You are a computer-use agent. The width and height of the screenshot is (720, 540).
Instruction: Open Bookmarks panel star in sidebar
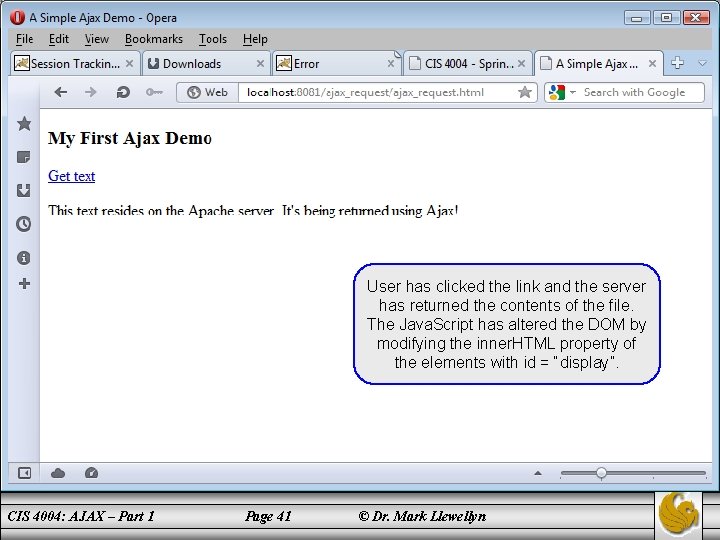click(x=24, y=123)
